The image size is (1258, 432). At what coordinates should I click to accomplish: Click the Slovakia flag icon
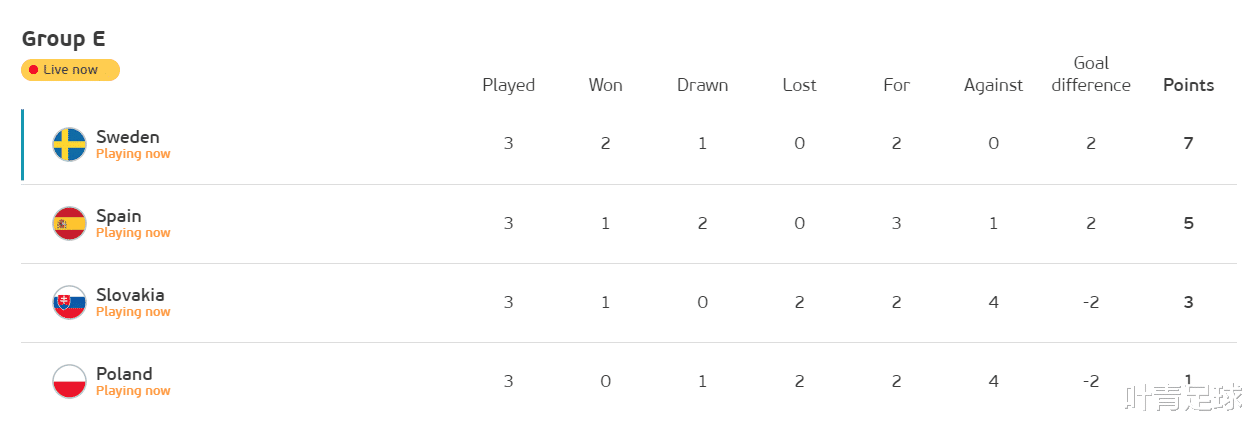pos(70,302)
